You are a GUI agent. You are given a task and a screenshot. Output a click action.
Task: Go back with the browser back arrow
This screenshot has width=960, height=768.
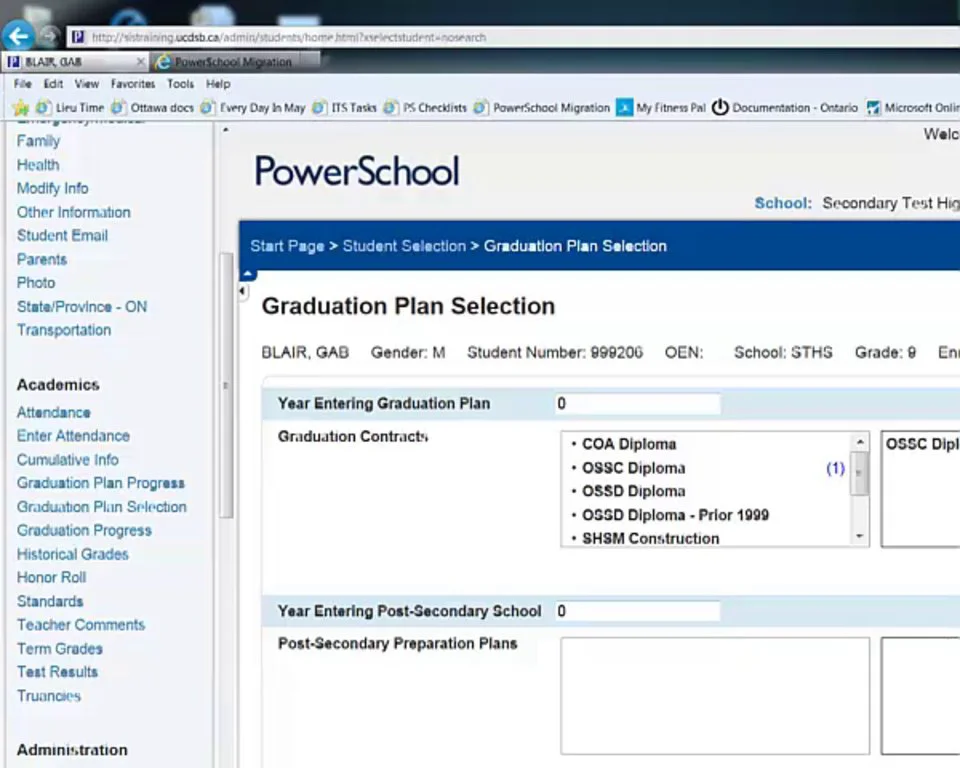(18, 36)
